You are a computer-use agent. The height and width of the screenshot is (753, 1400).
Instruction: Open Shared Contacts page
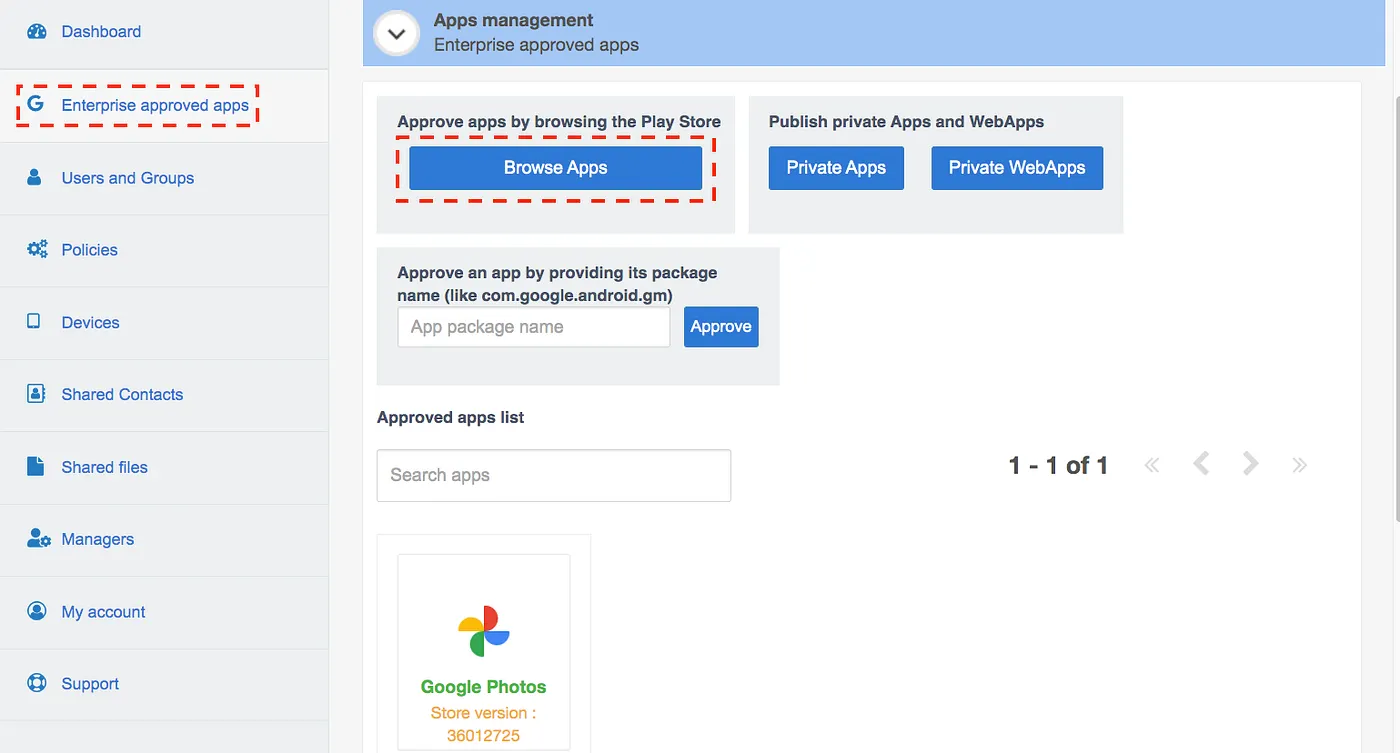point(122,394)
